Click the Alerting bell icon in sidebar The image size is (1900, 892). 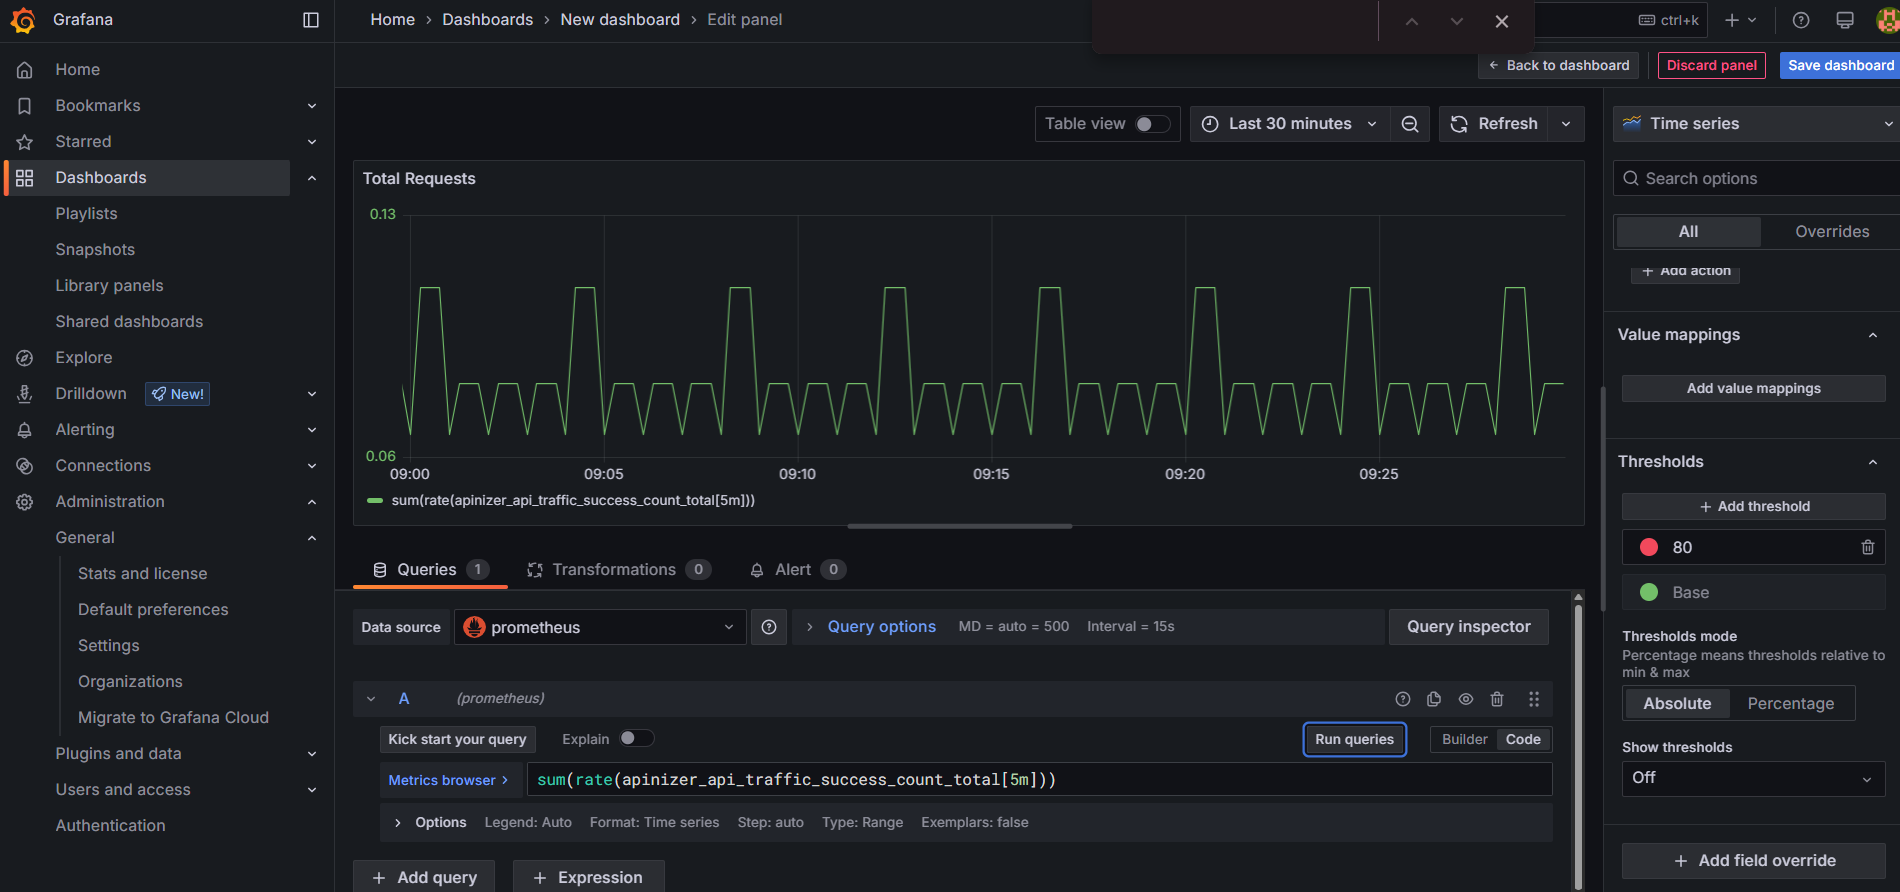tap(25, 430)
